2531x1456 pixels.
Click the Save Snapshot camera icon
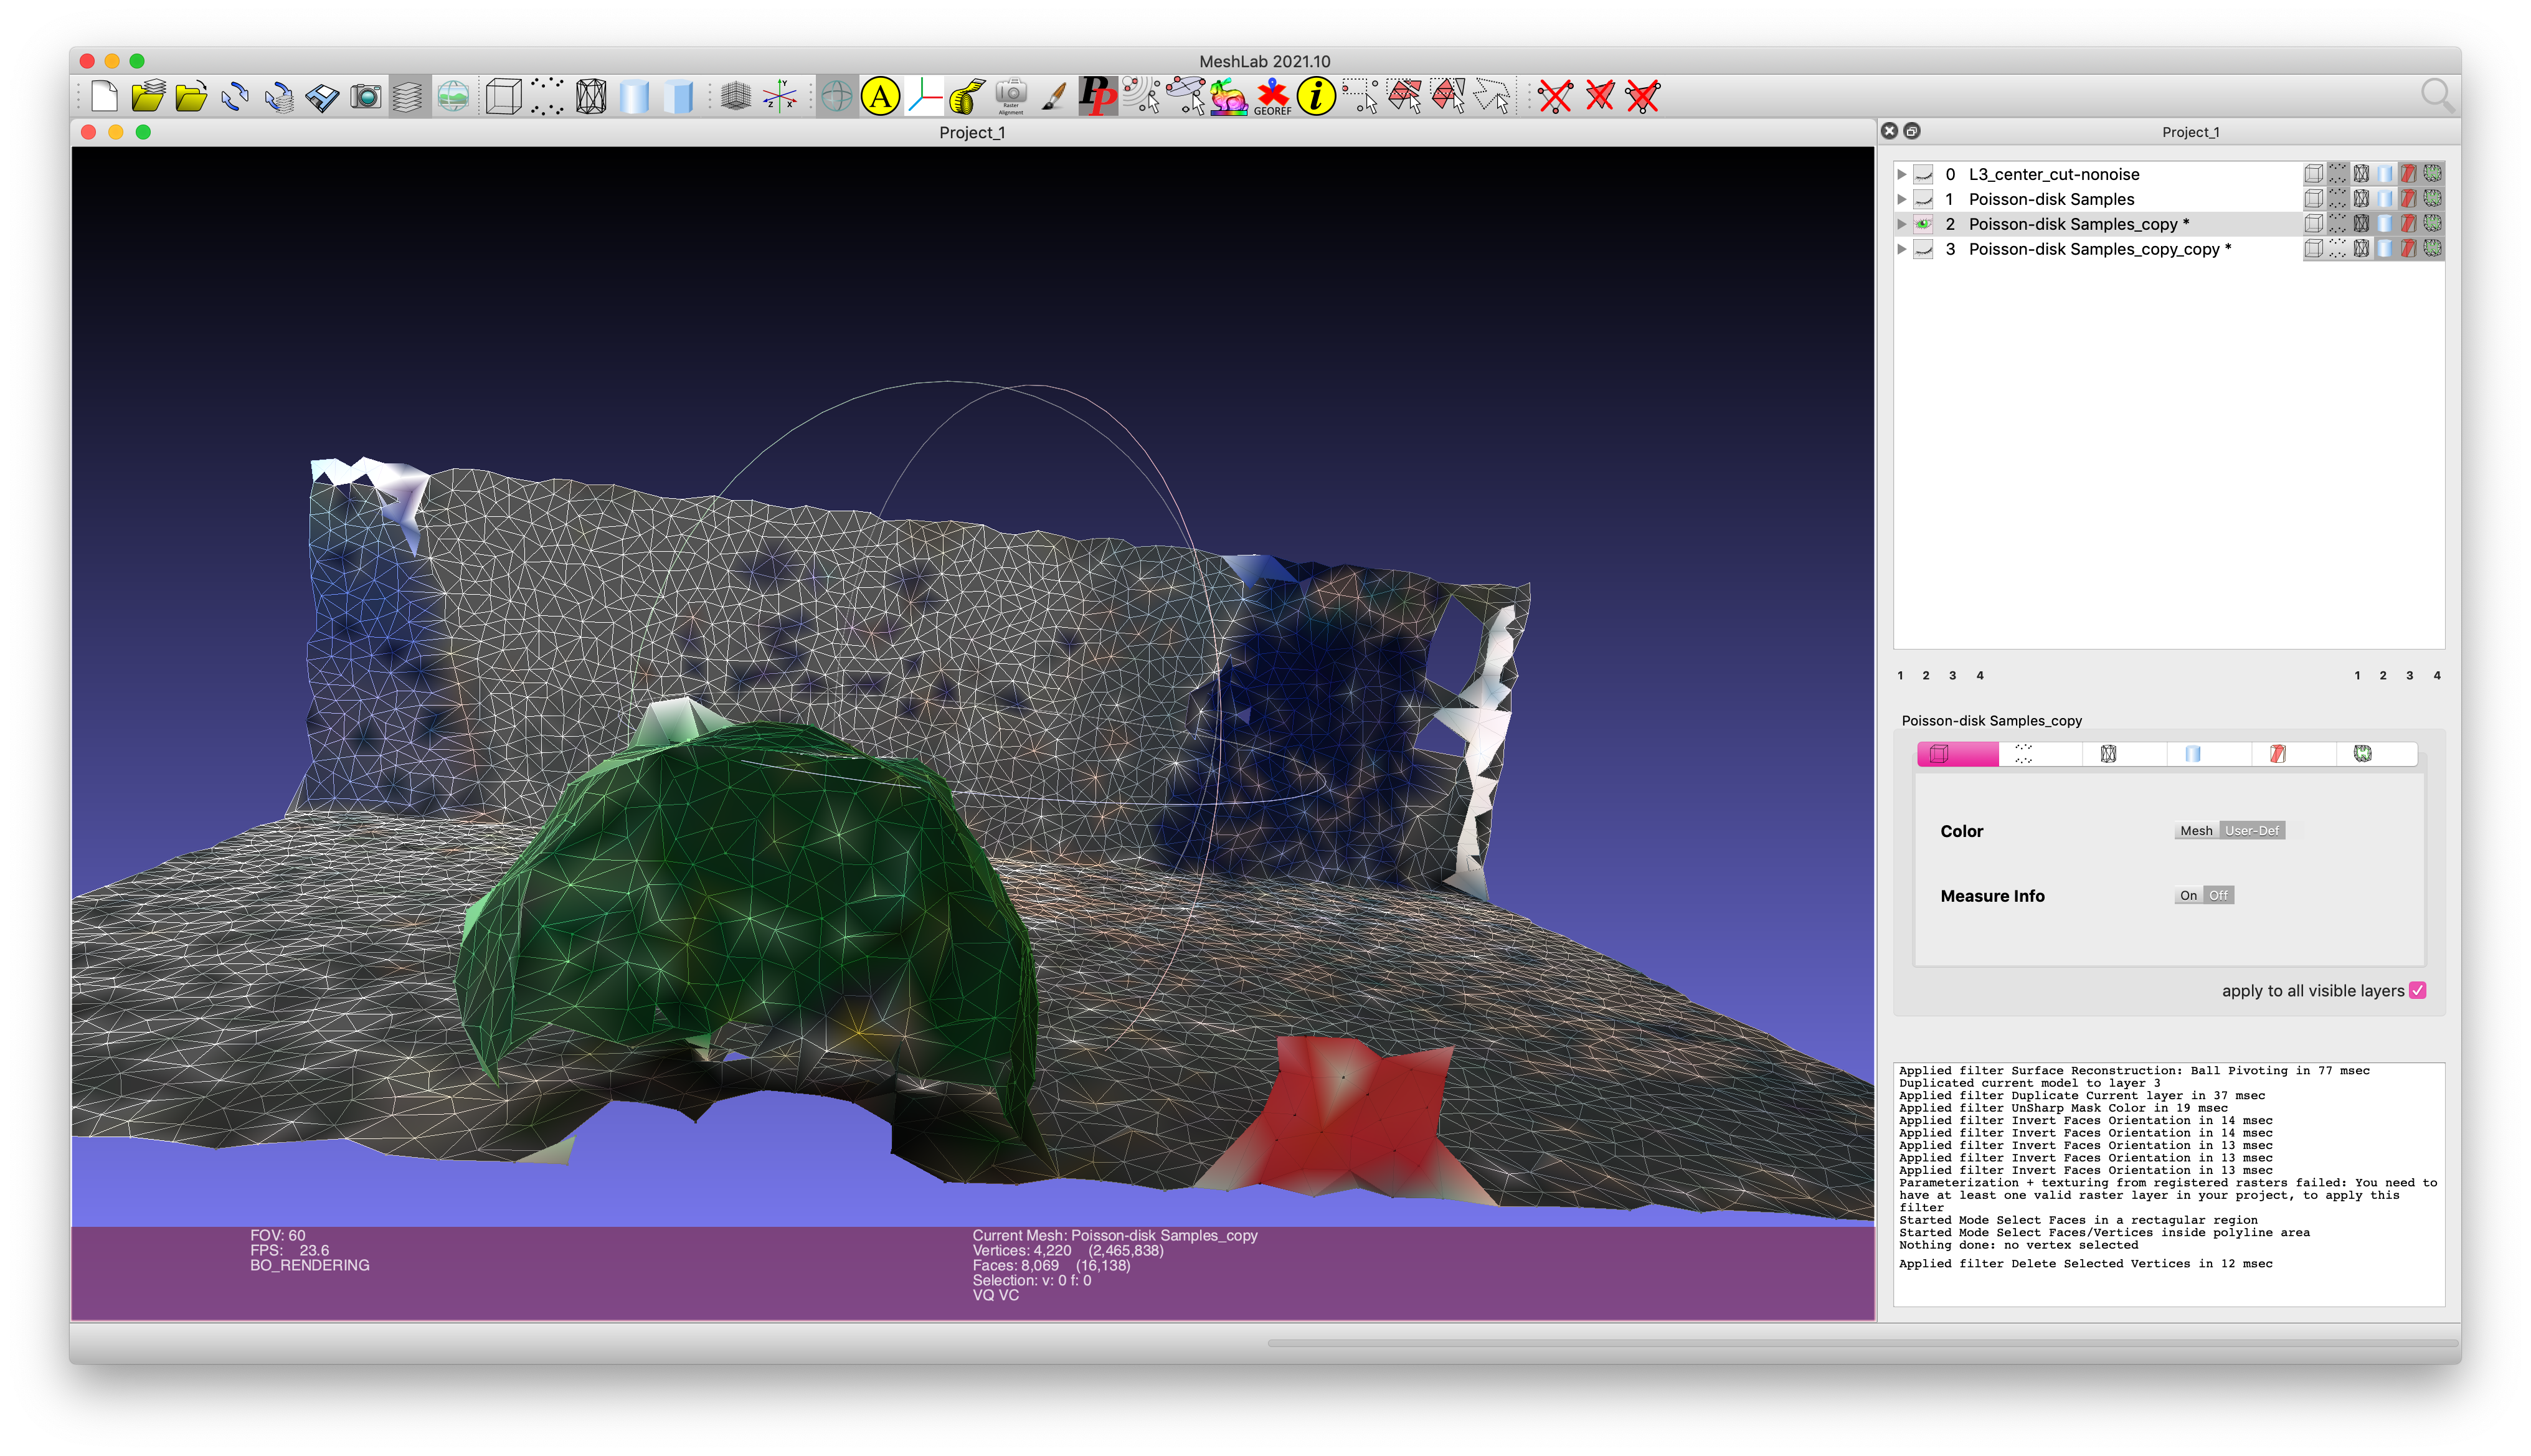pyautogui.click(x=366, y=97)
